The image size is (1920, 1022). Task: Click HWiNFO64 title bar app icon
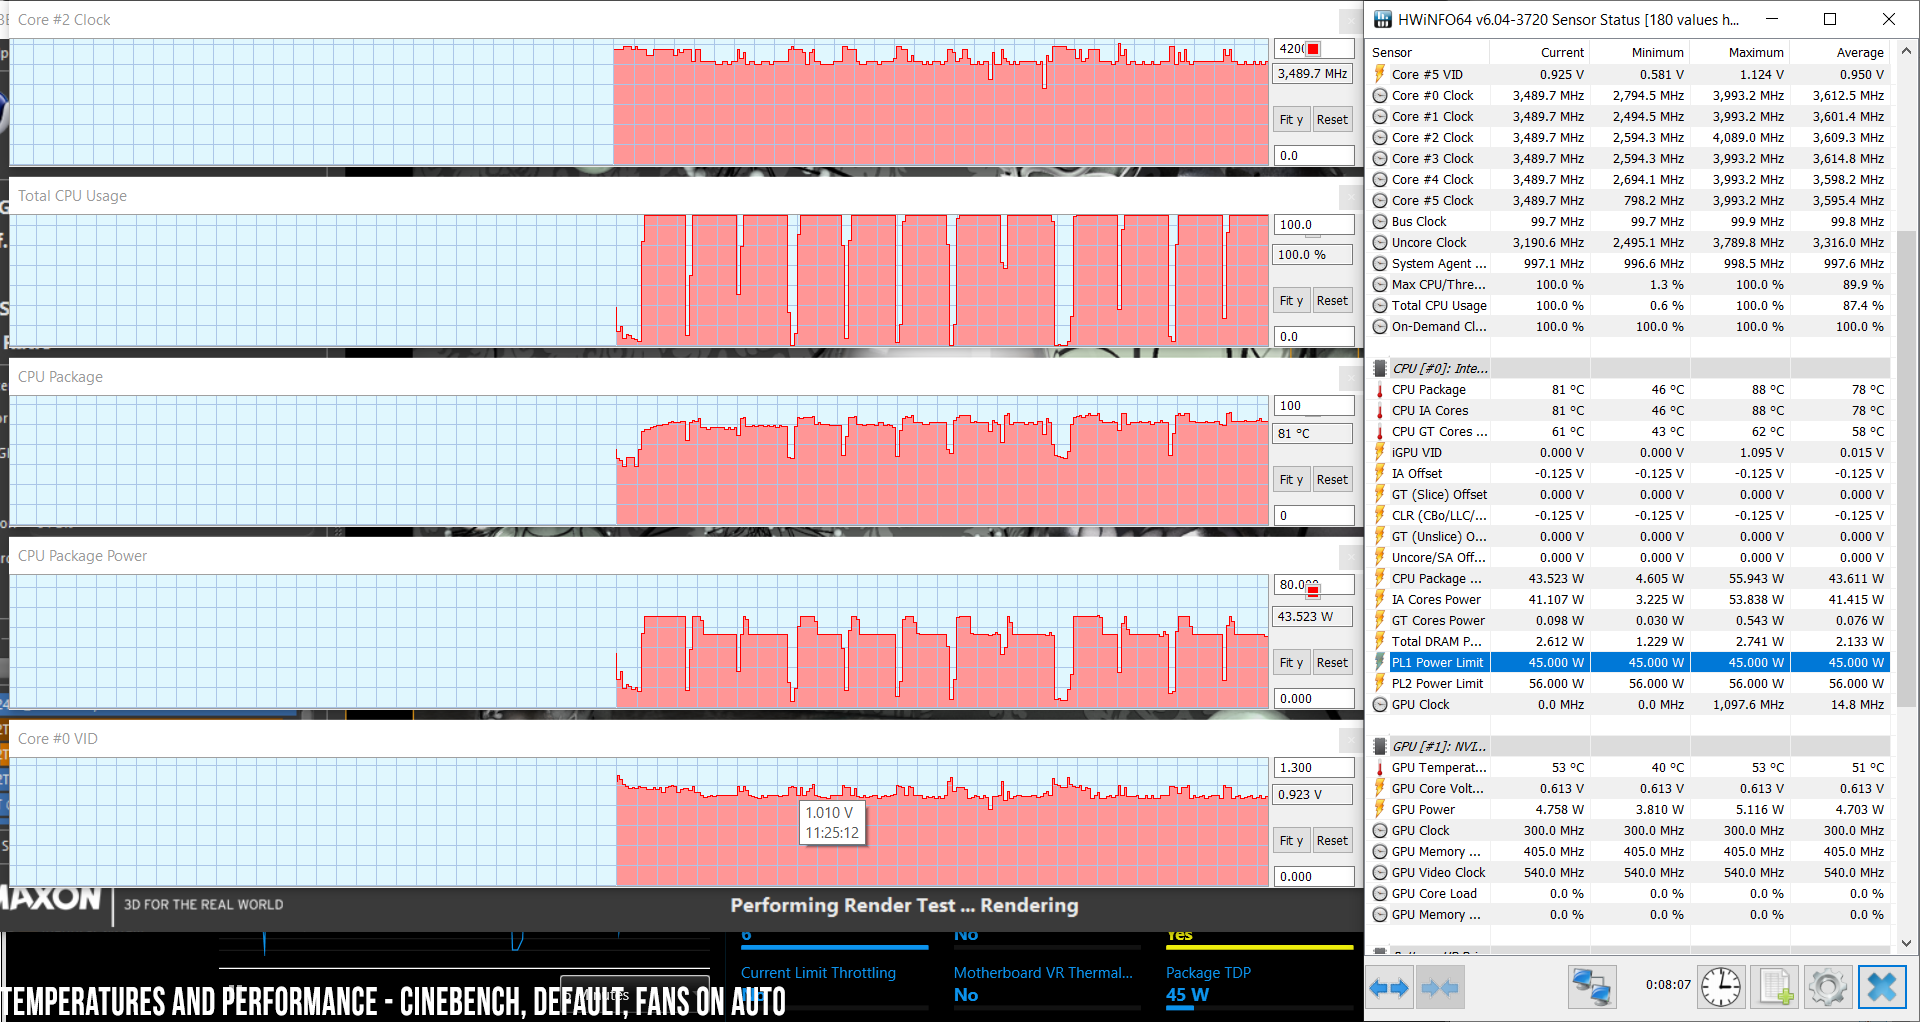click(1383, 19)
